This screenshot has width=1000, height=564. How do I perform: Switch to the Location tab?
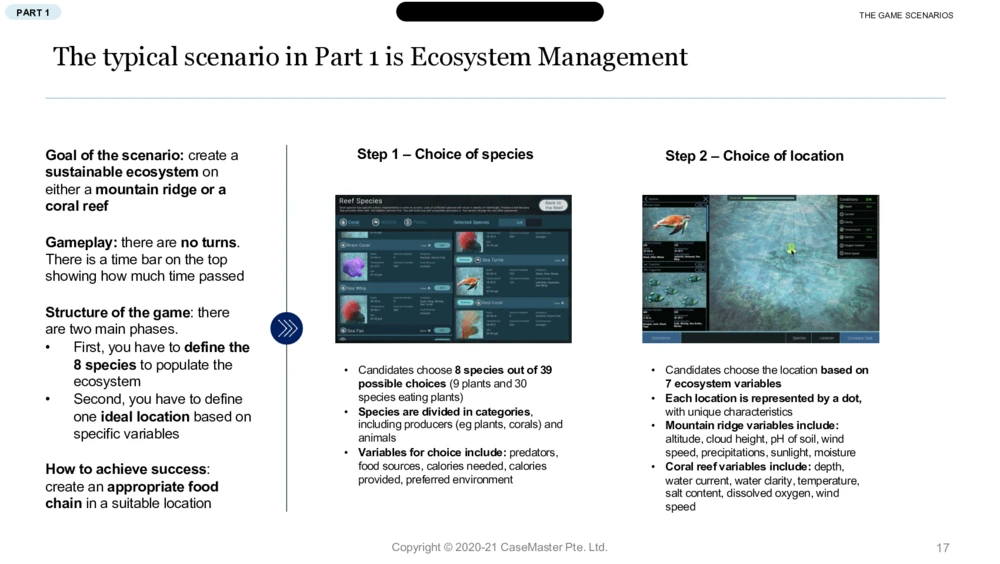pyautogui.click(x=827, y=338)
